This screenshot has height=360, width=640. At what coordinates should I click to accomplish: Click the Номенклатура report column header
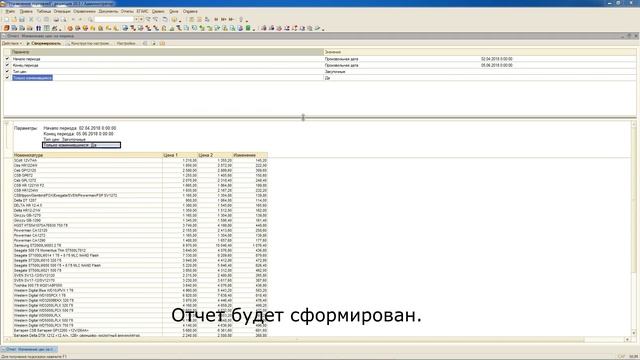88,155
